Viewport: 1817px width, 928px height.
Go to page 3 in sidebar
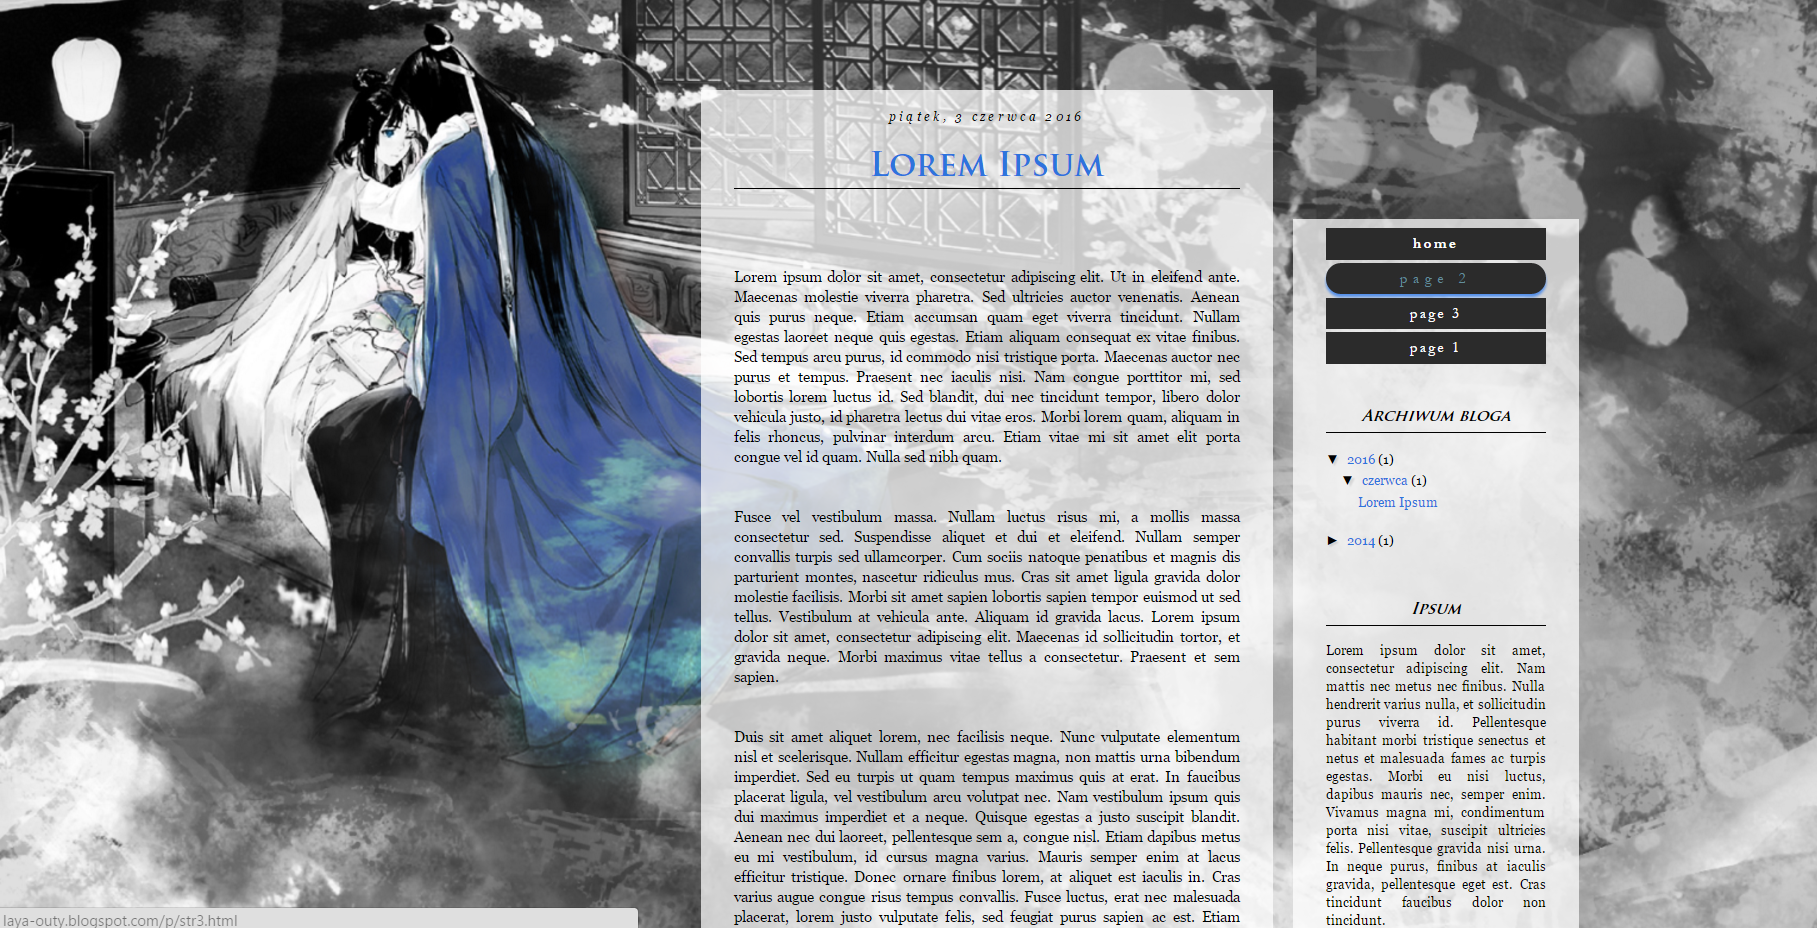[x=1435, y=314]
